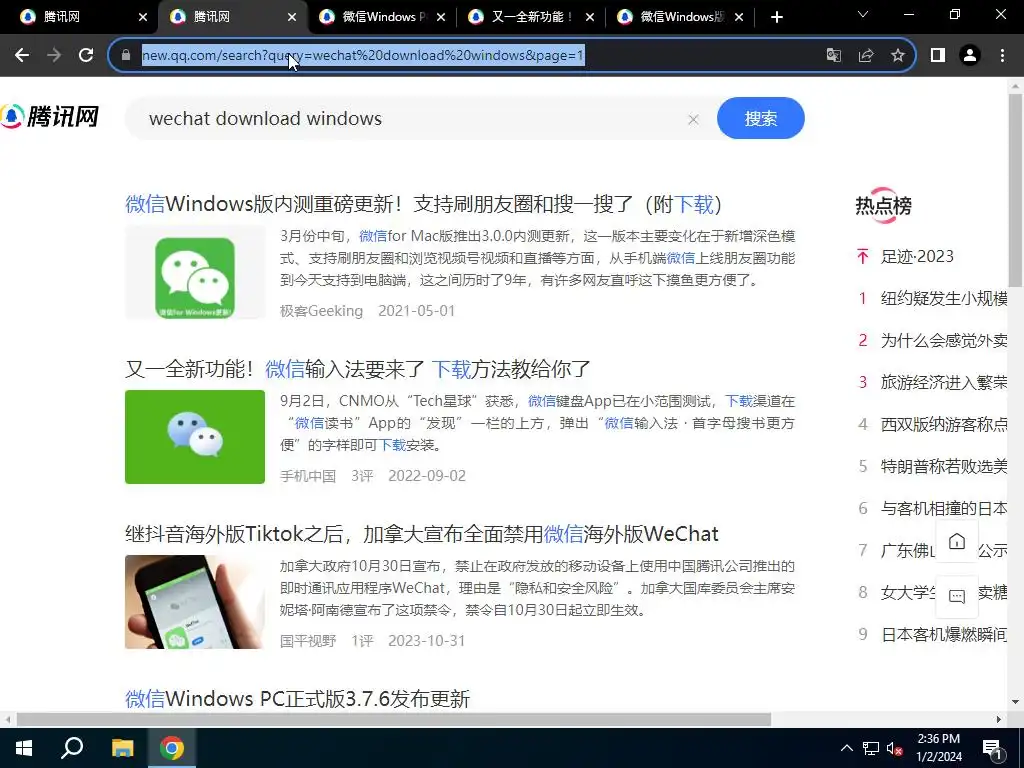Screen dimensions: 1024x768
Task: Open network status tray icon
Action: point(871,748)
